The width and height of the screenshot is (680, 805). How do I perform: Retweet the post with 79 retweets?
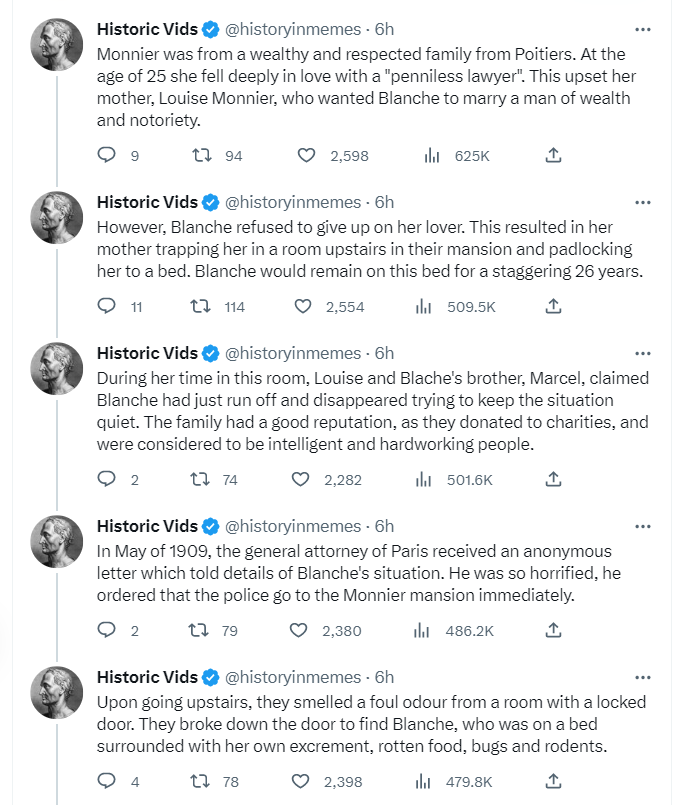pos(199,630)
